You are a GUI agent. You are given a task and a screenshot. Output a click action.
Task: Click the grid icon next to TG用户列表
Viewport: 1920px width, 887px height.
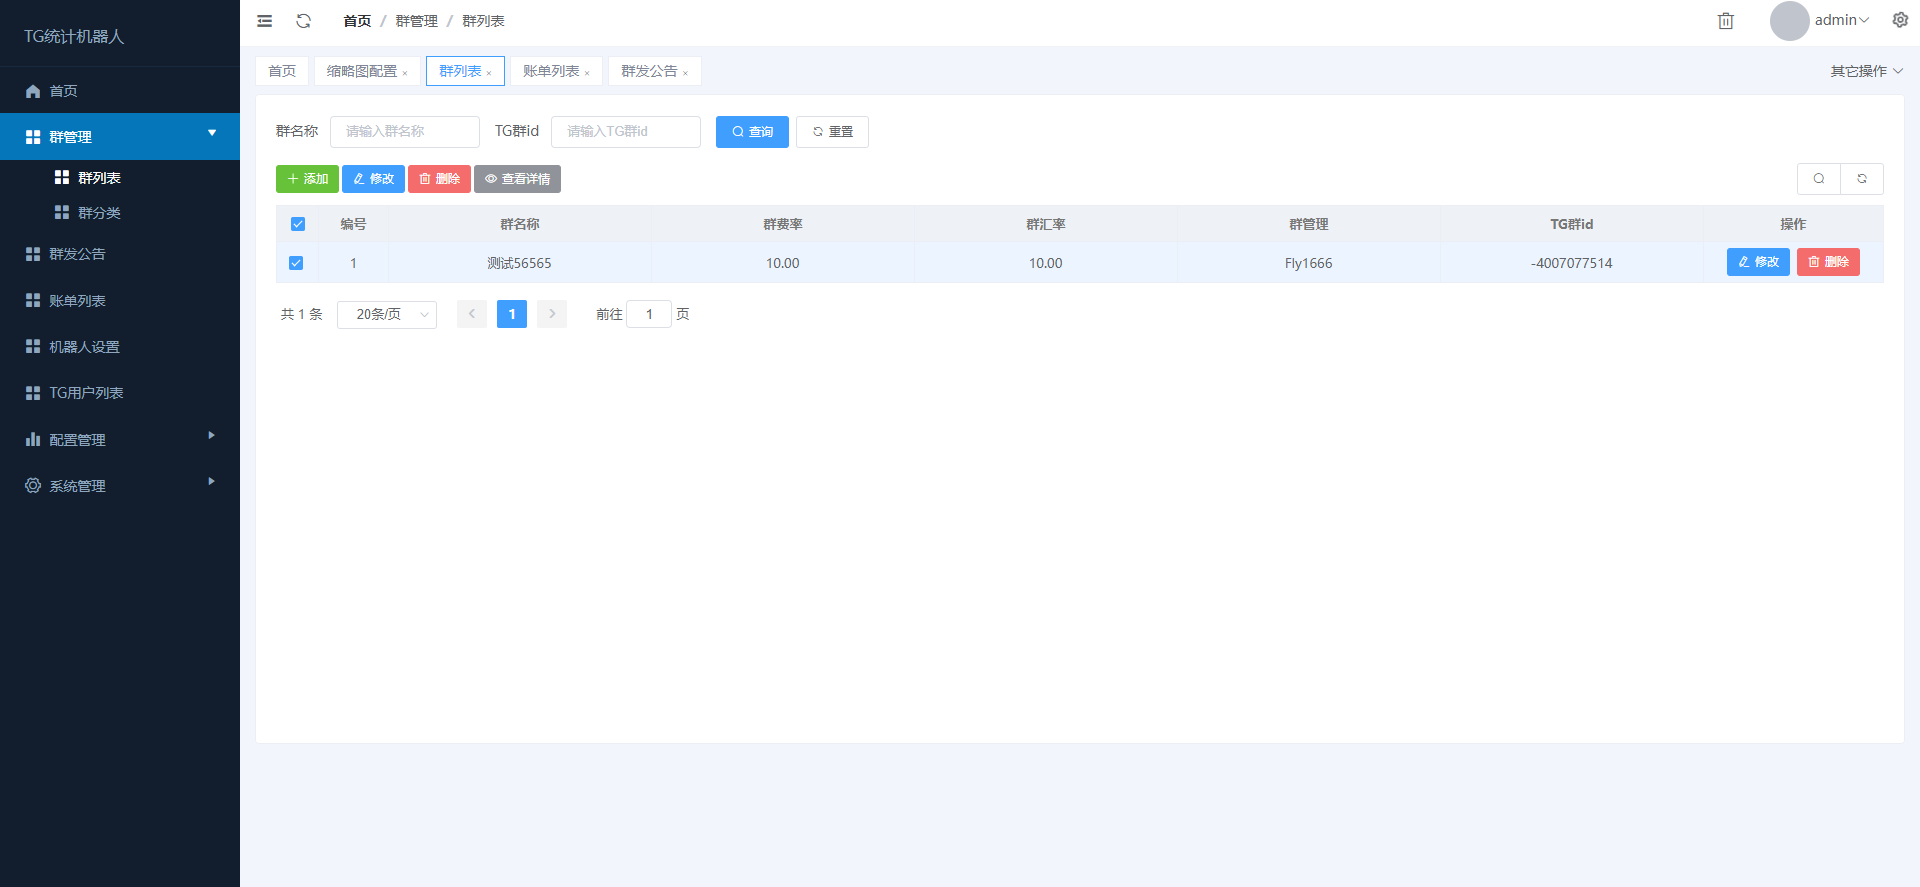tap(33, 393)
